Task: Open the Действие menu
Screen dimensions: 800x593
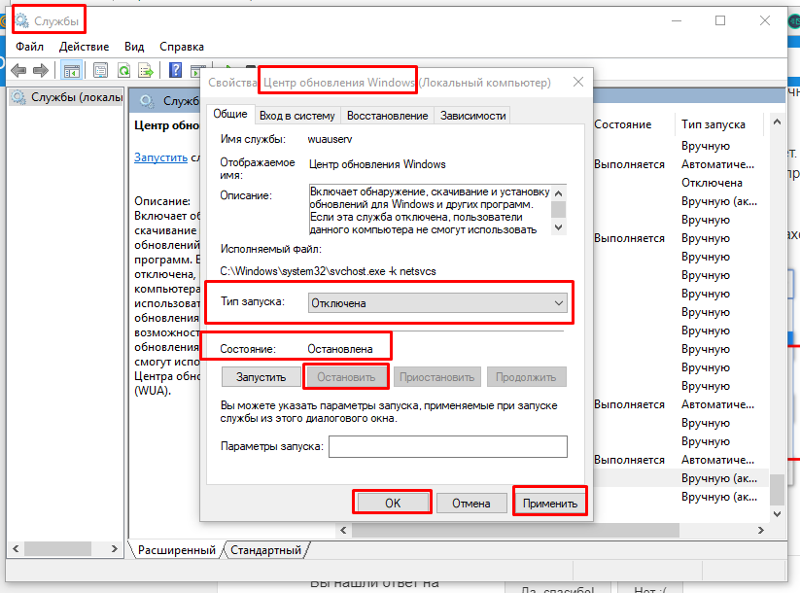Action: pyautogui.click(x=84, y=47)
